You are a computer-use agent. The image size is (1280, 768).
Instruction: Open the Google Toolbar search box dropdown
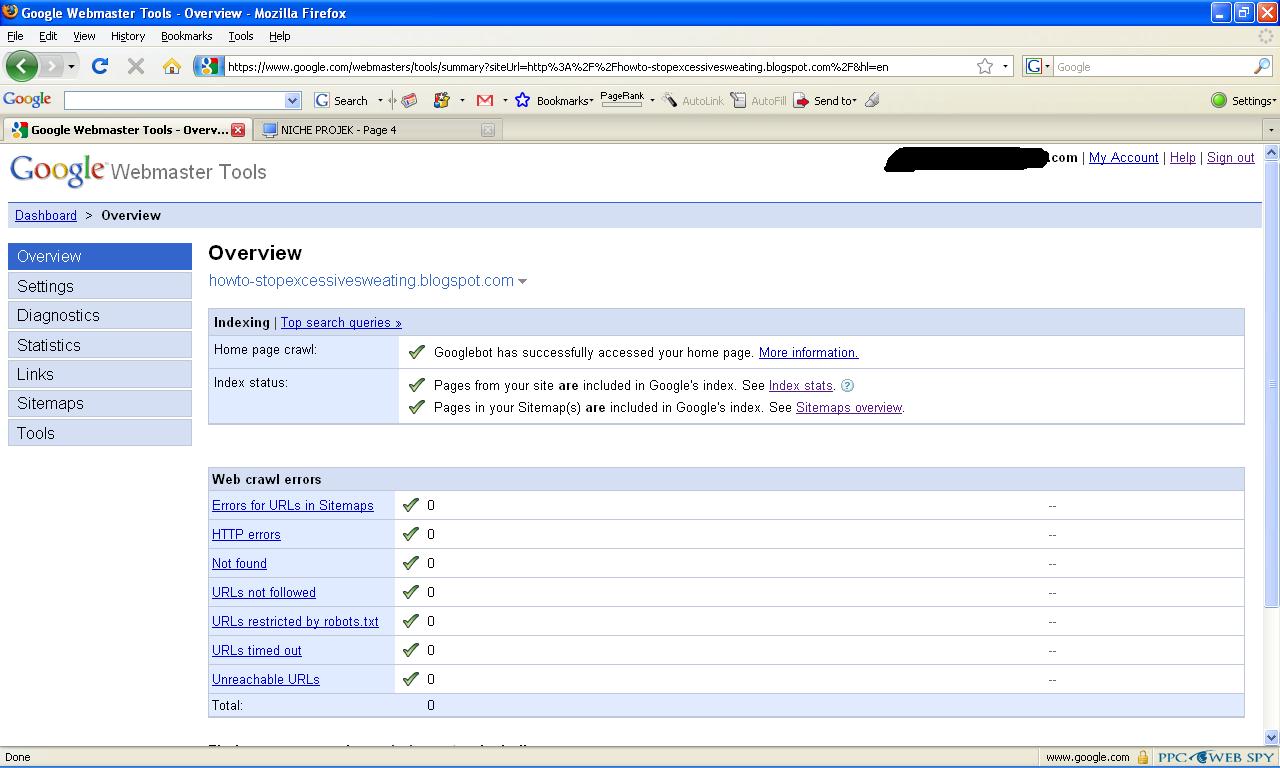(293, 100)
